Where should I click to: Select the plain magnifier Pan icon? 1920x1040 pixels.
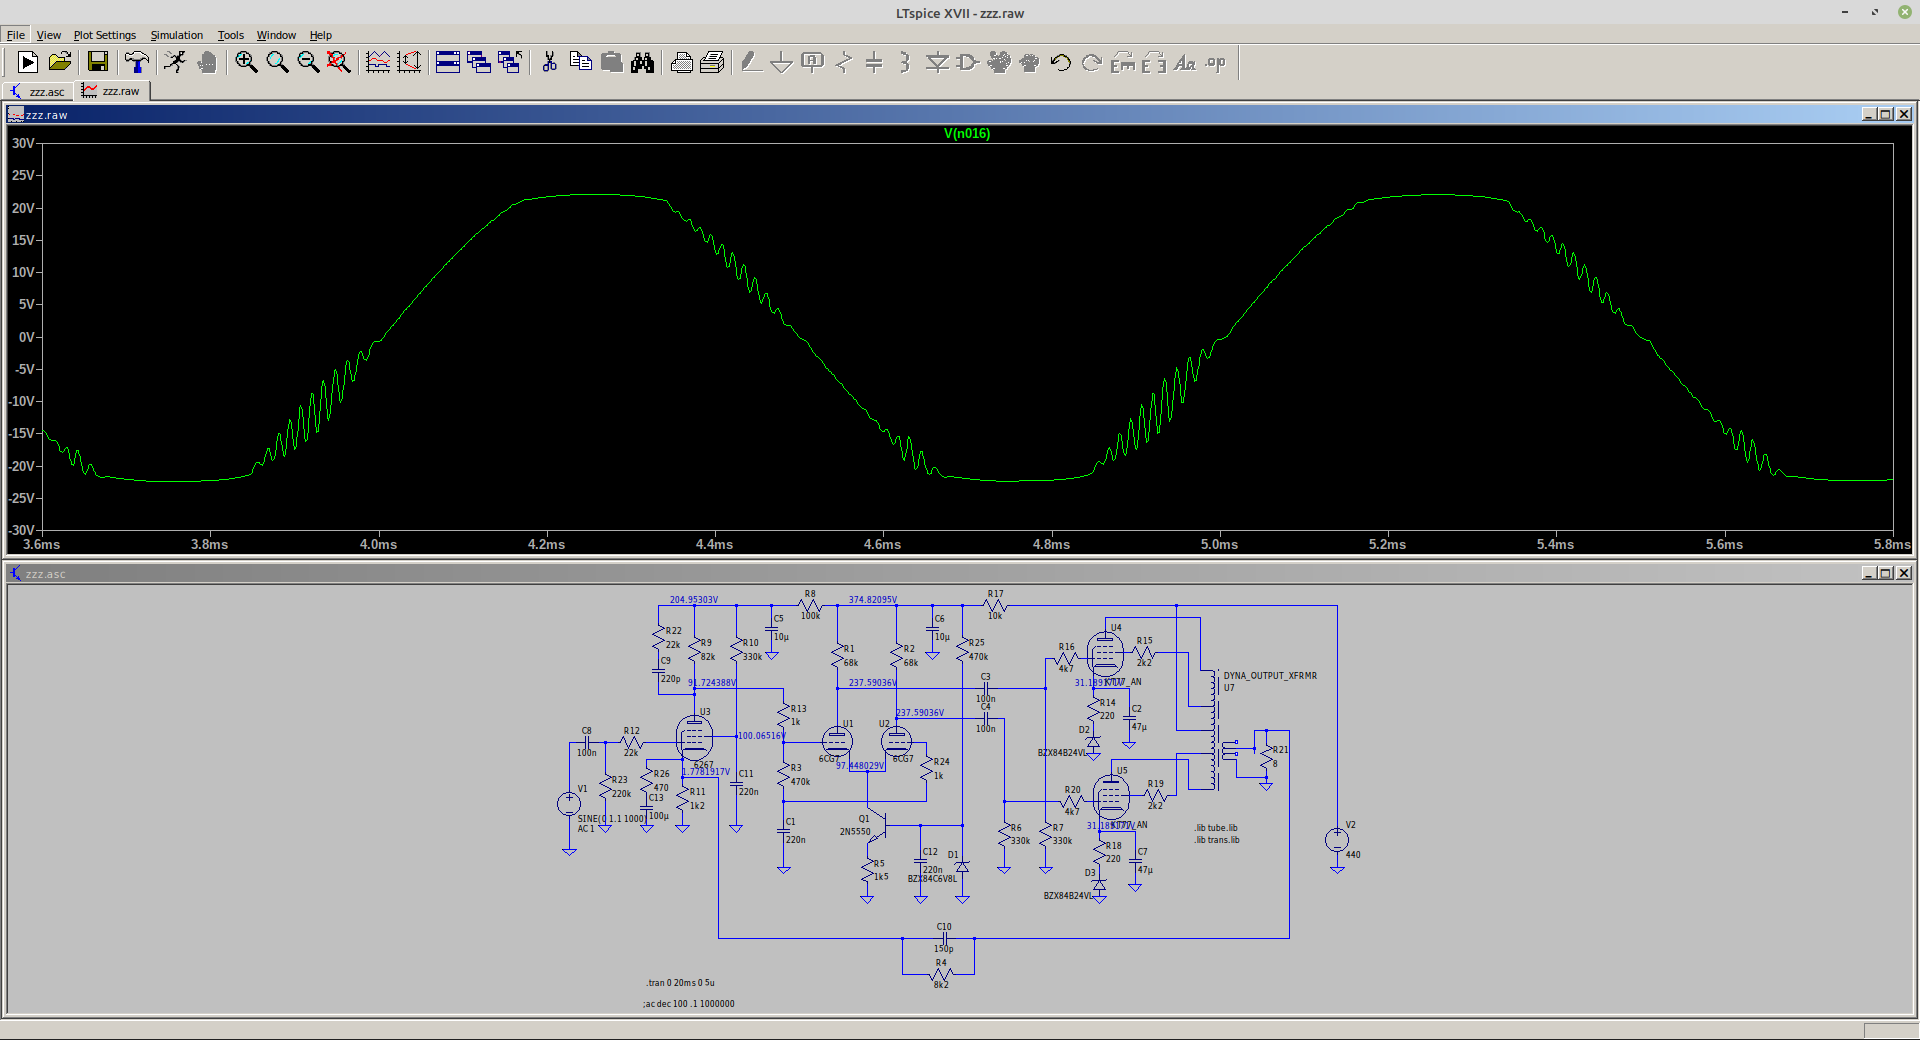tap(277, 62)
